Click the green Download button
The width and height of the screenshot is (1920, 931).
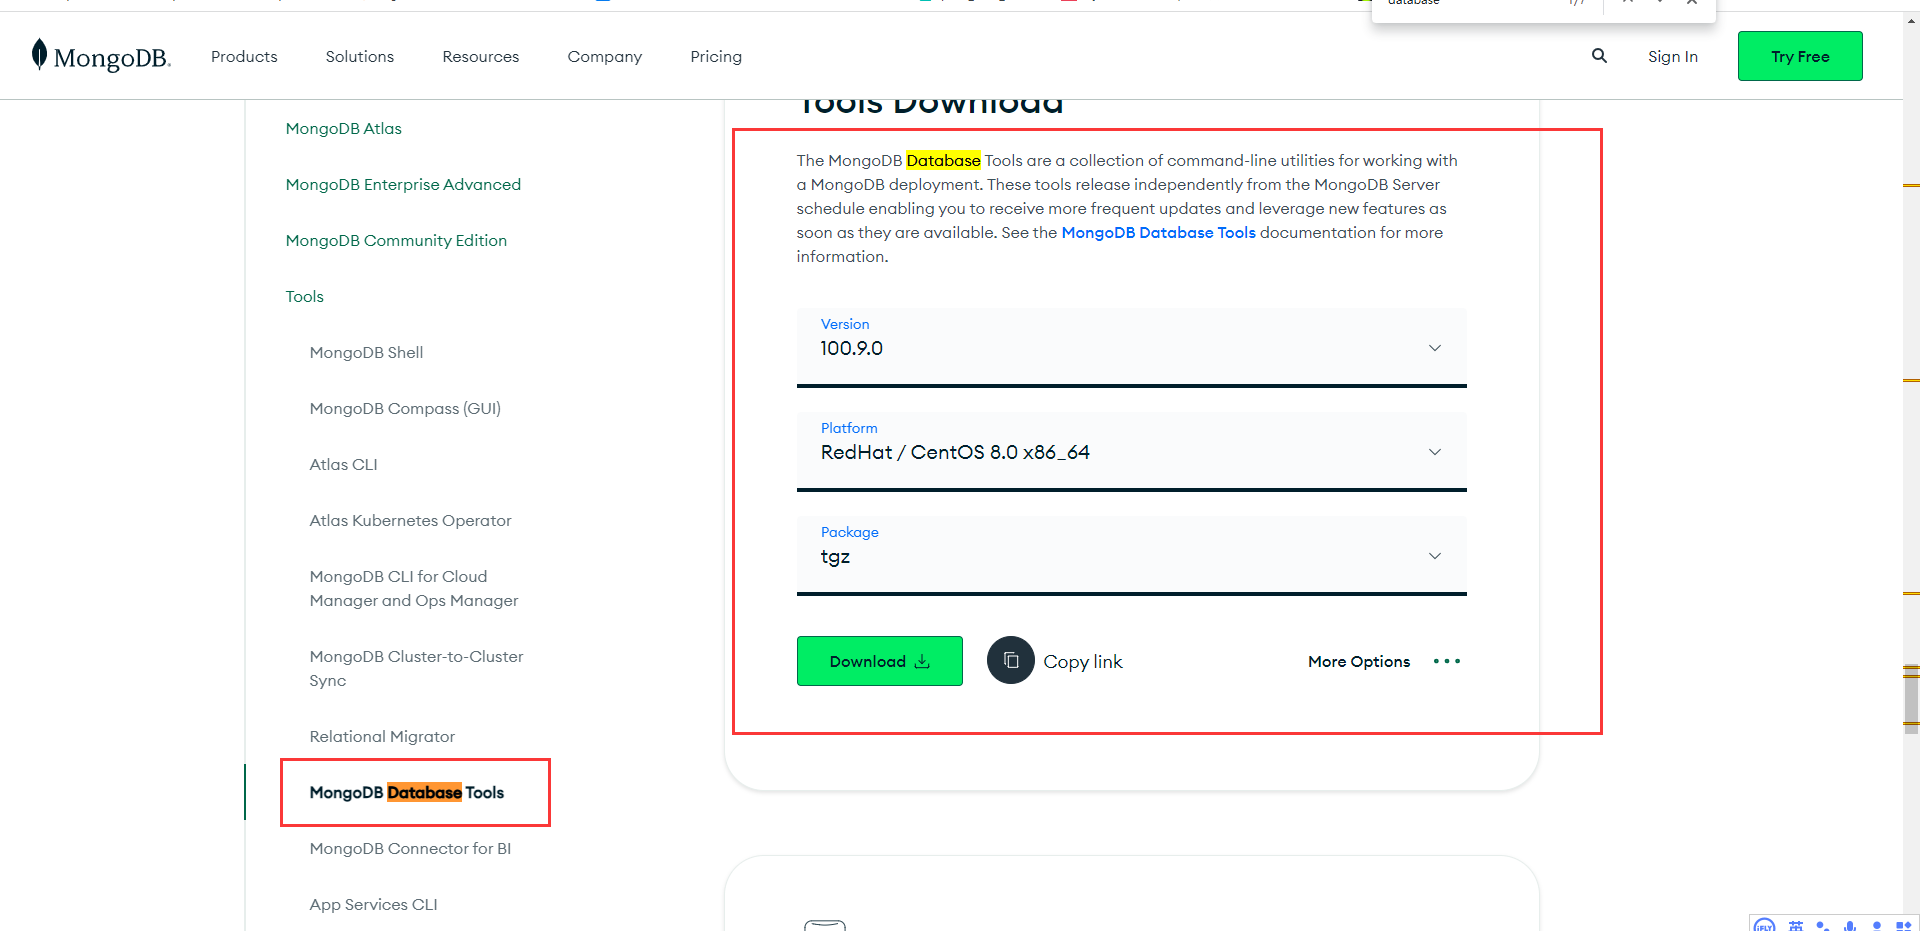coord(880,661)
